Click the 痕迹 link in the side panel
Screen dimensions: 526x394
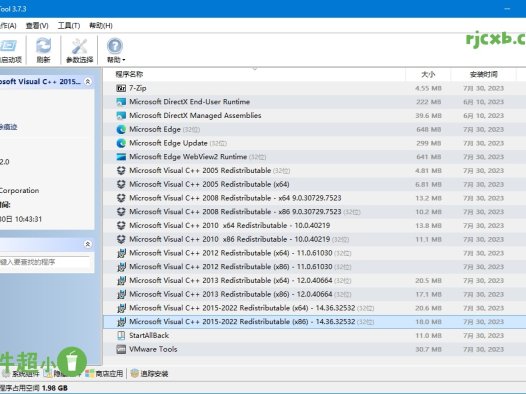point(8,127)
